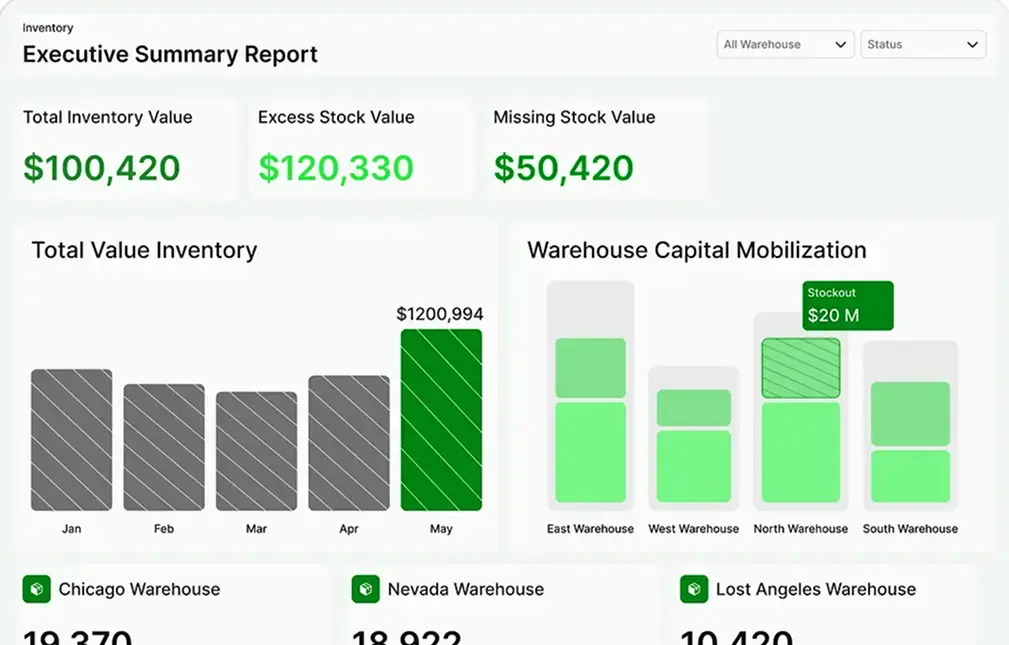Click the Lost Angeles Warehouse box icon
1009x645 pixels.
tap(694, 589)
